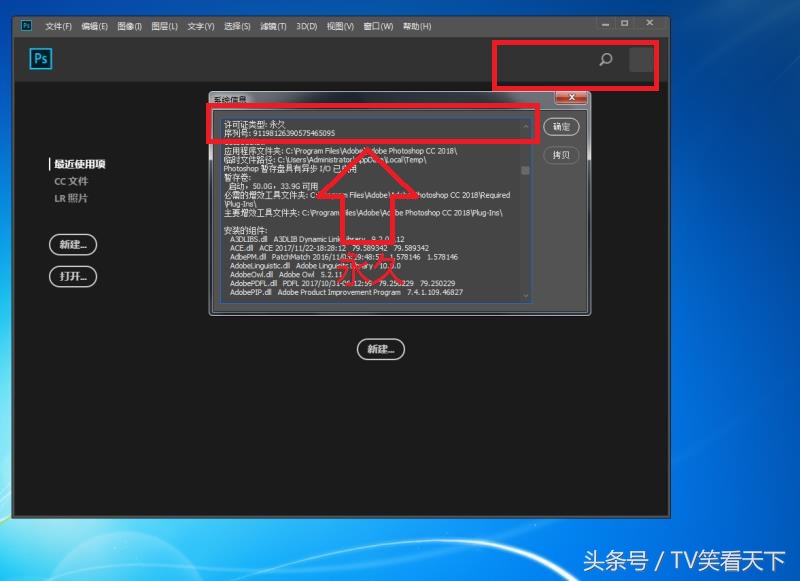
Task: Click the scroll-up arrow in the system info list
Action: pos(526,128)
